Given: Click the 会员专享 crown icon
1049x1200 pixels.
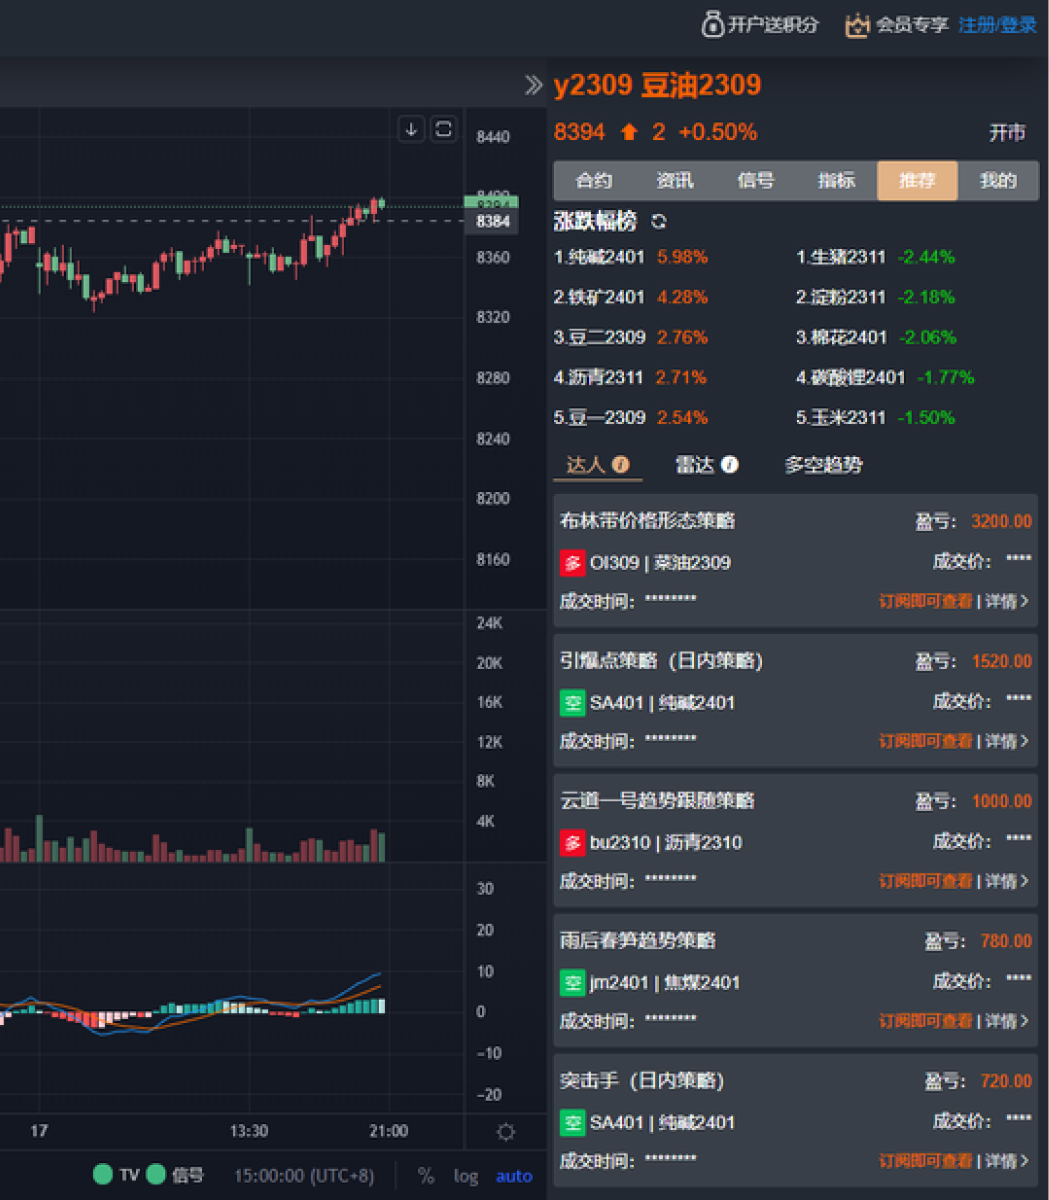Looking at the screenshot, I should tap(857, 25).
